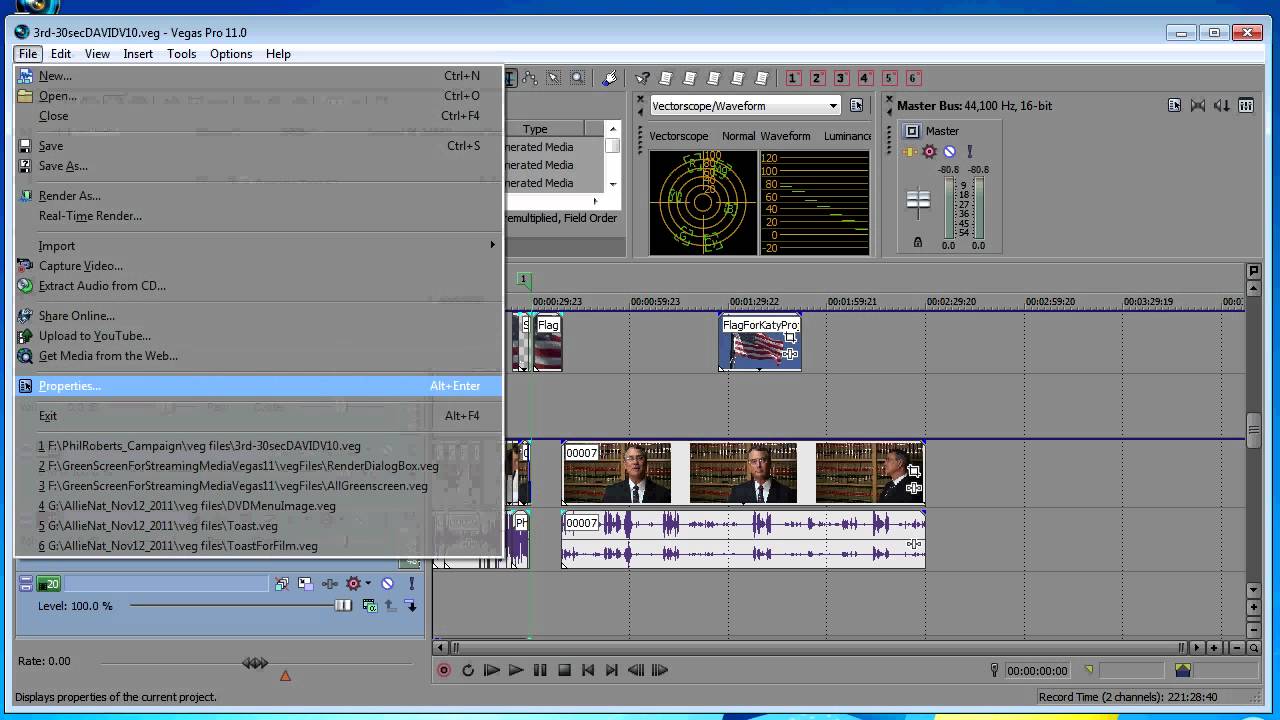Open the Help menu
Screen dimensions: 1280x720
278,54
